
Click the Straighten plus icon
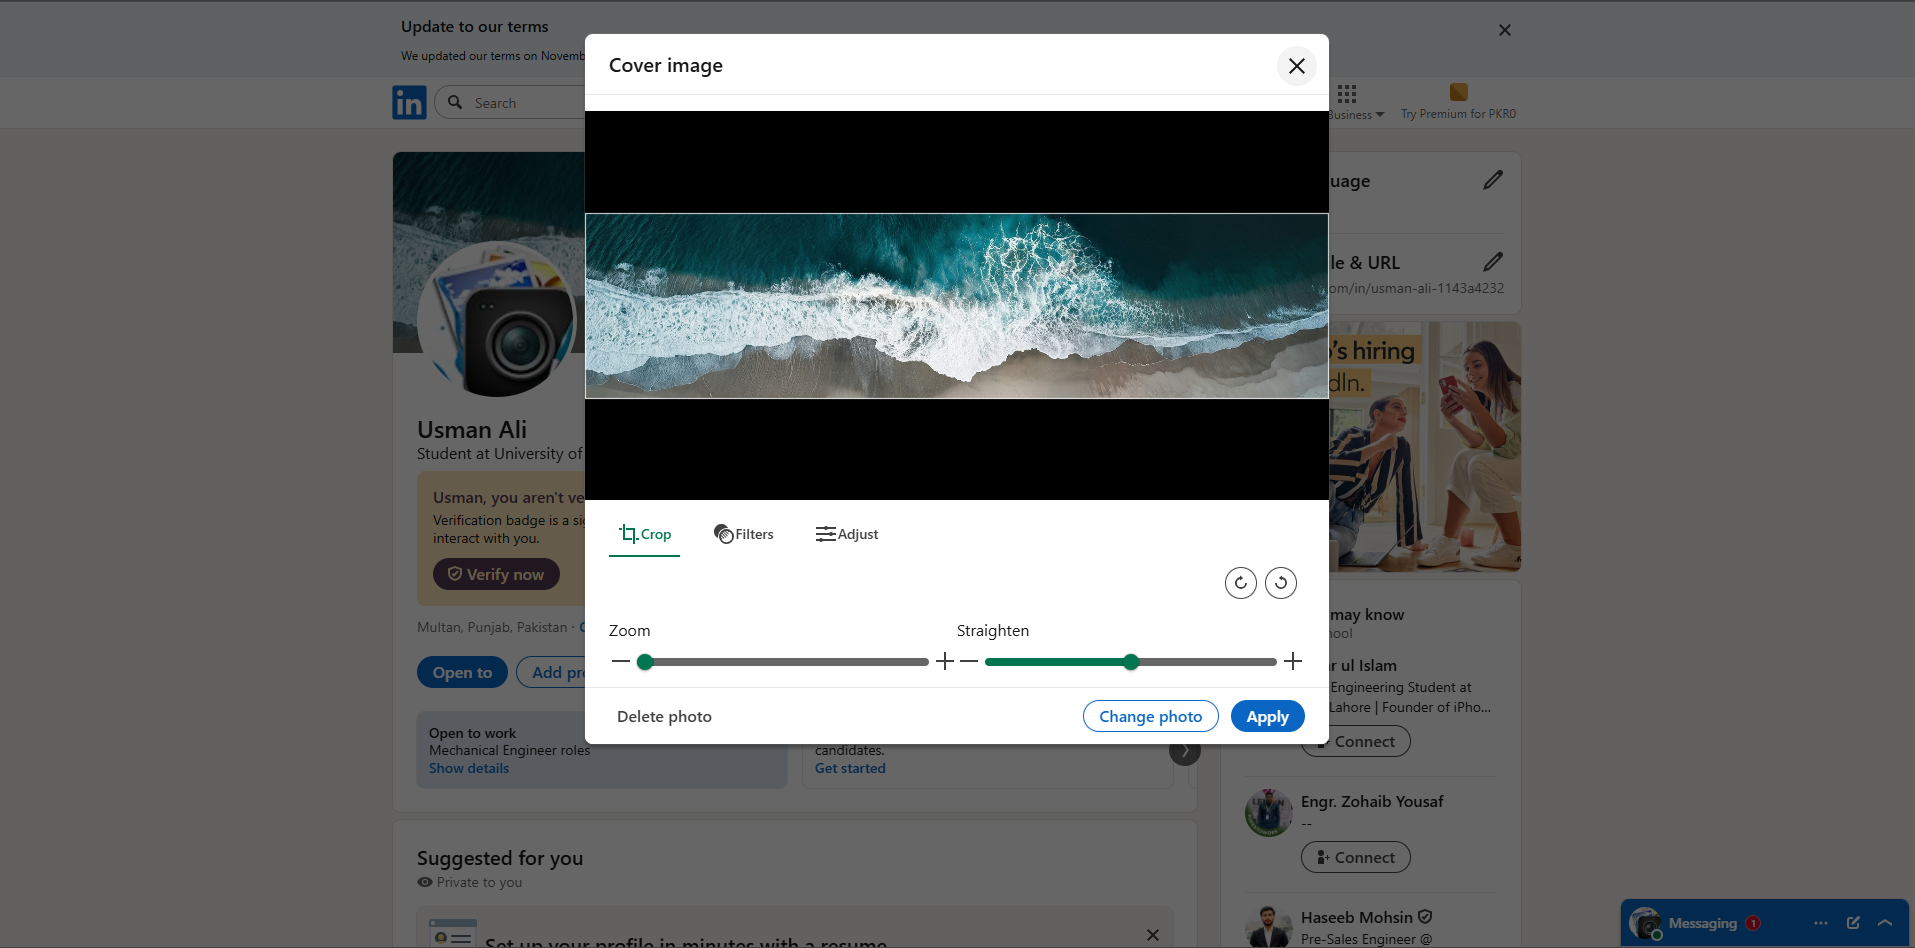click(x=1293, y=661)
